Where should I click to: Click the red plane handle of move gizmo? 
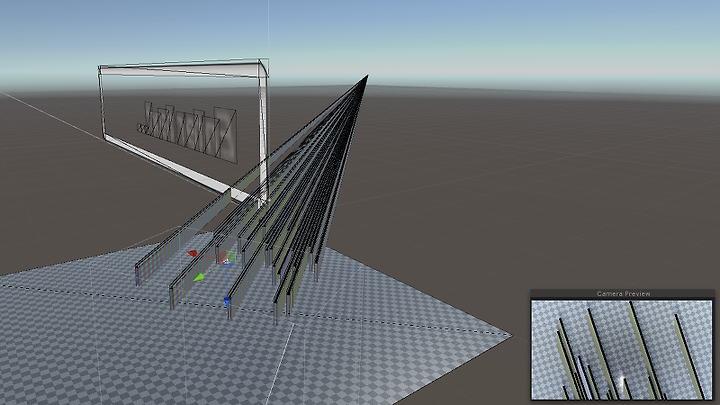[x=222, y=258]
